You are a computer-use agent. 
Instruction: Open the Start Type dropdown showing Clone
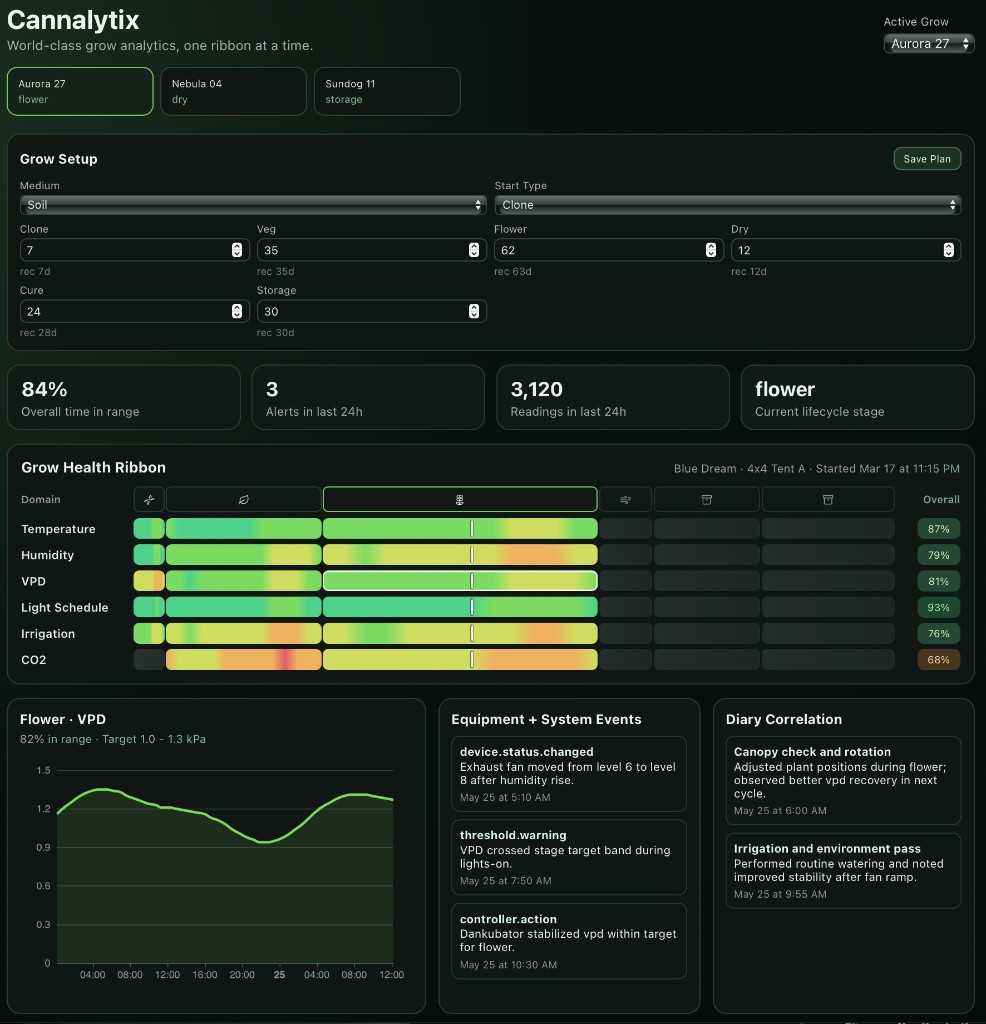pyautogui.click(x=727, y=205)
